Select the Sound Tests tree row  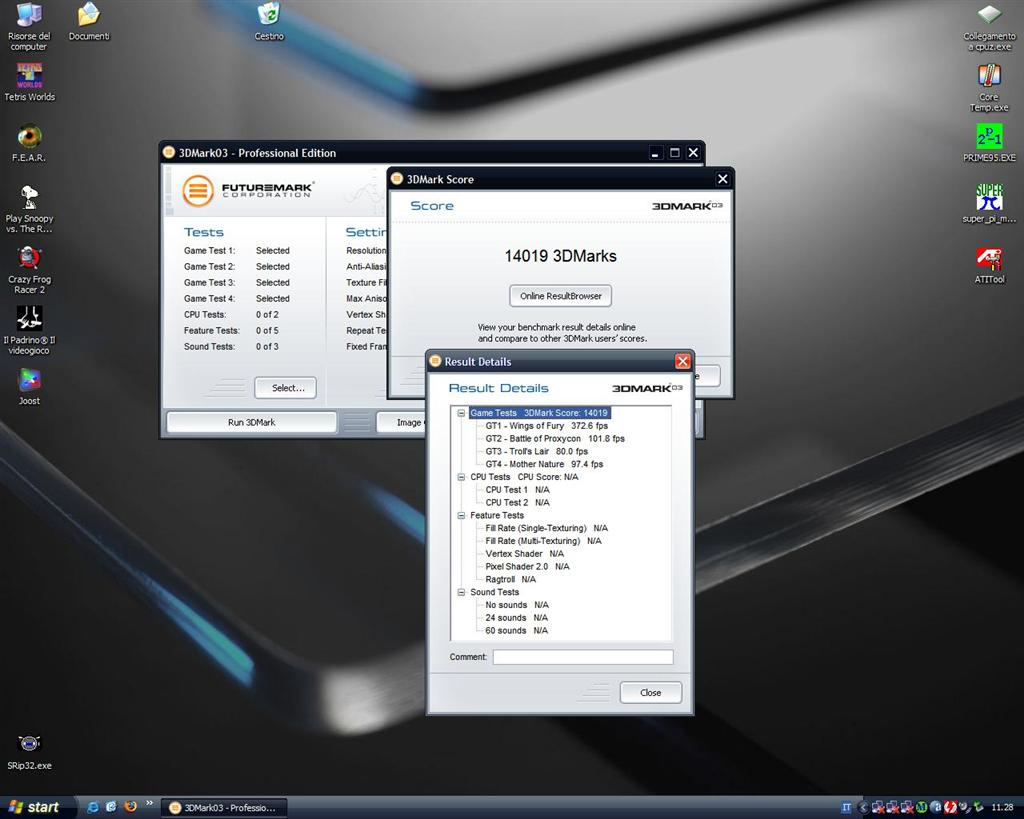coord(494,592)
